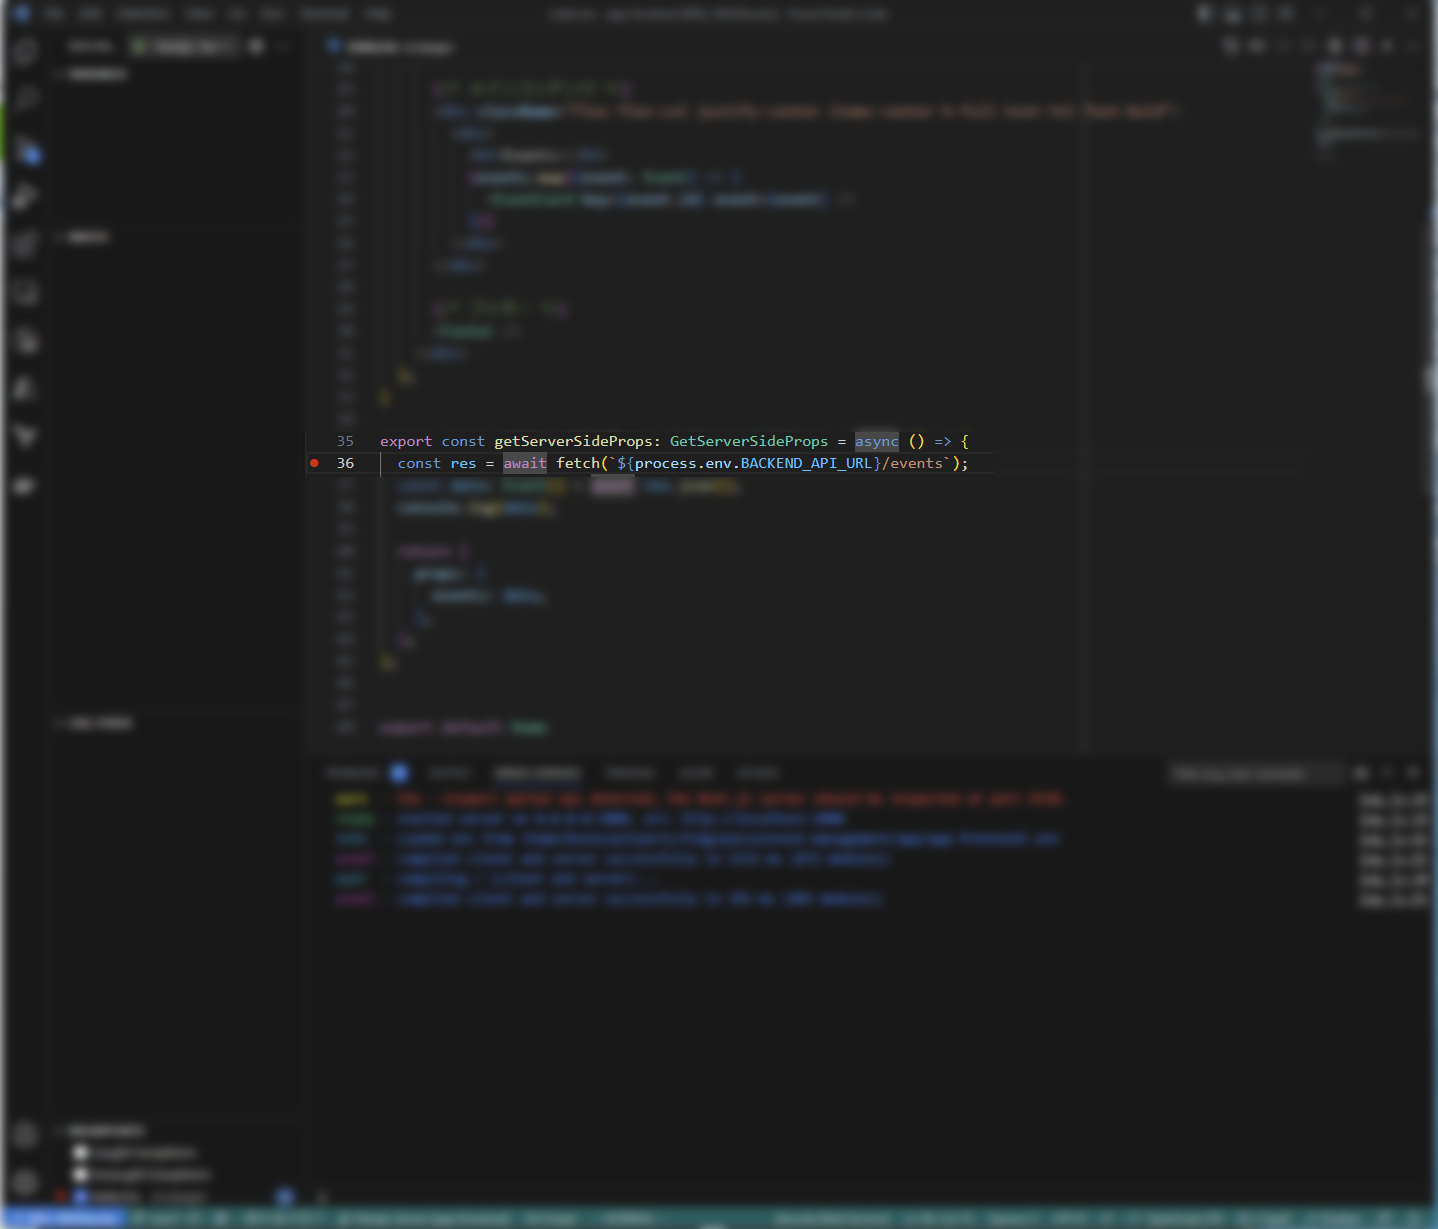Open the remote connection indicator in status bar
Image resolution: width=1438 pixels, height=1229 pixels.
coord(65,1218)
